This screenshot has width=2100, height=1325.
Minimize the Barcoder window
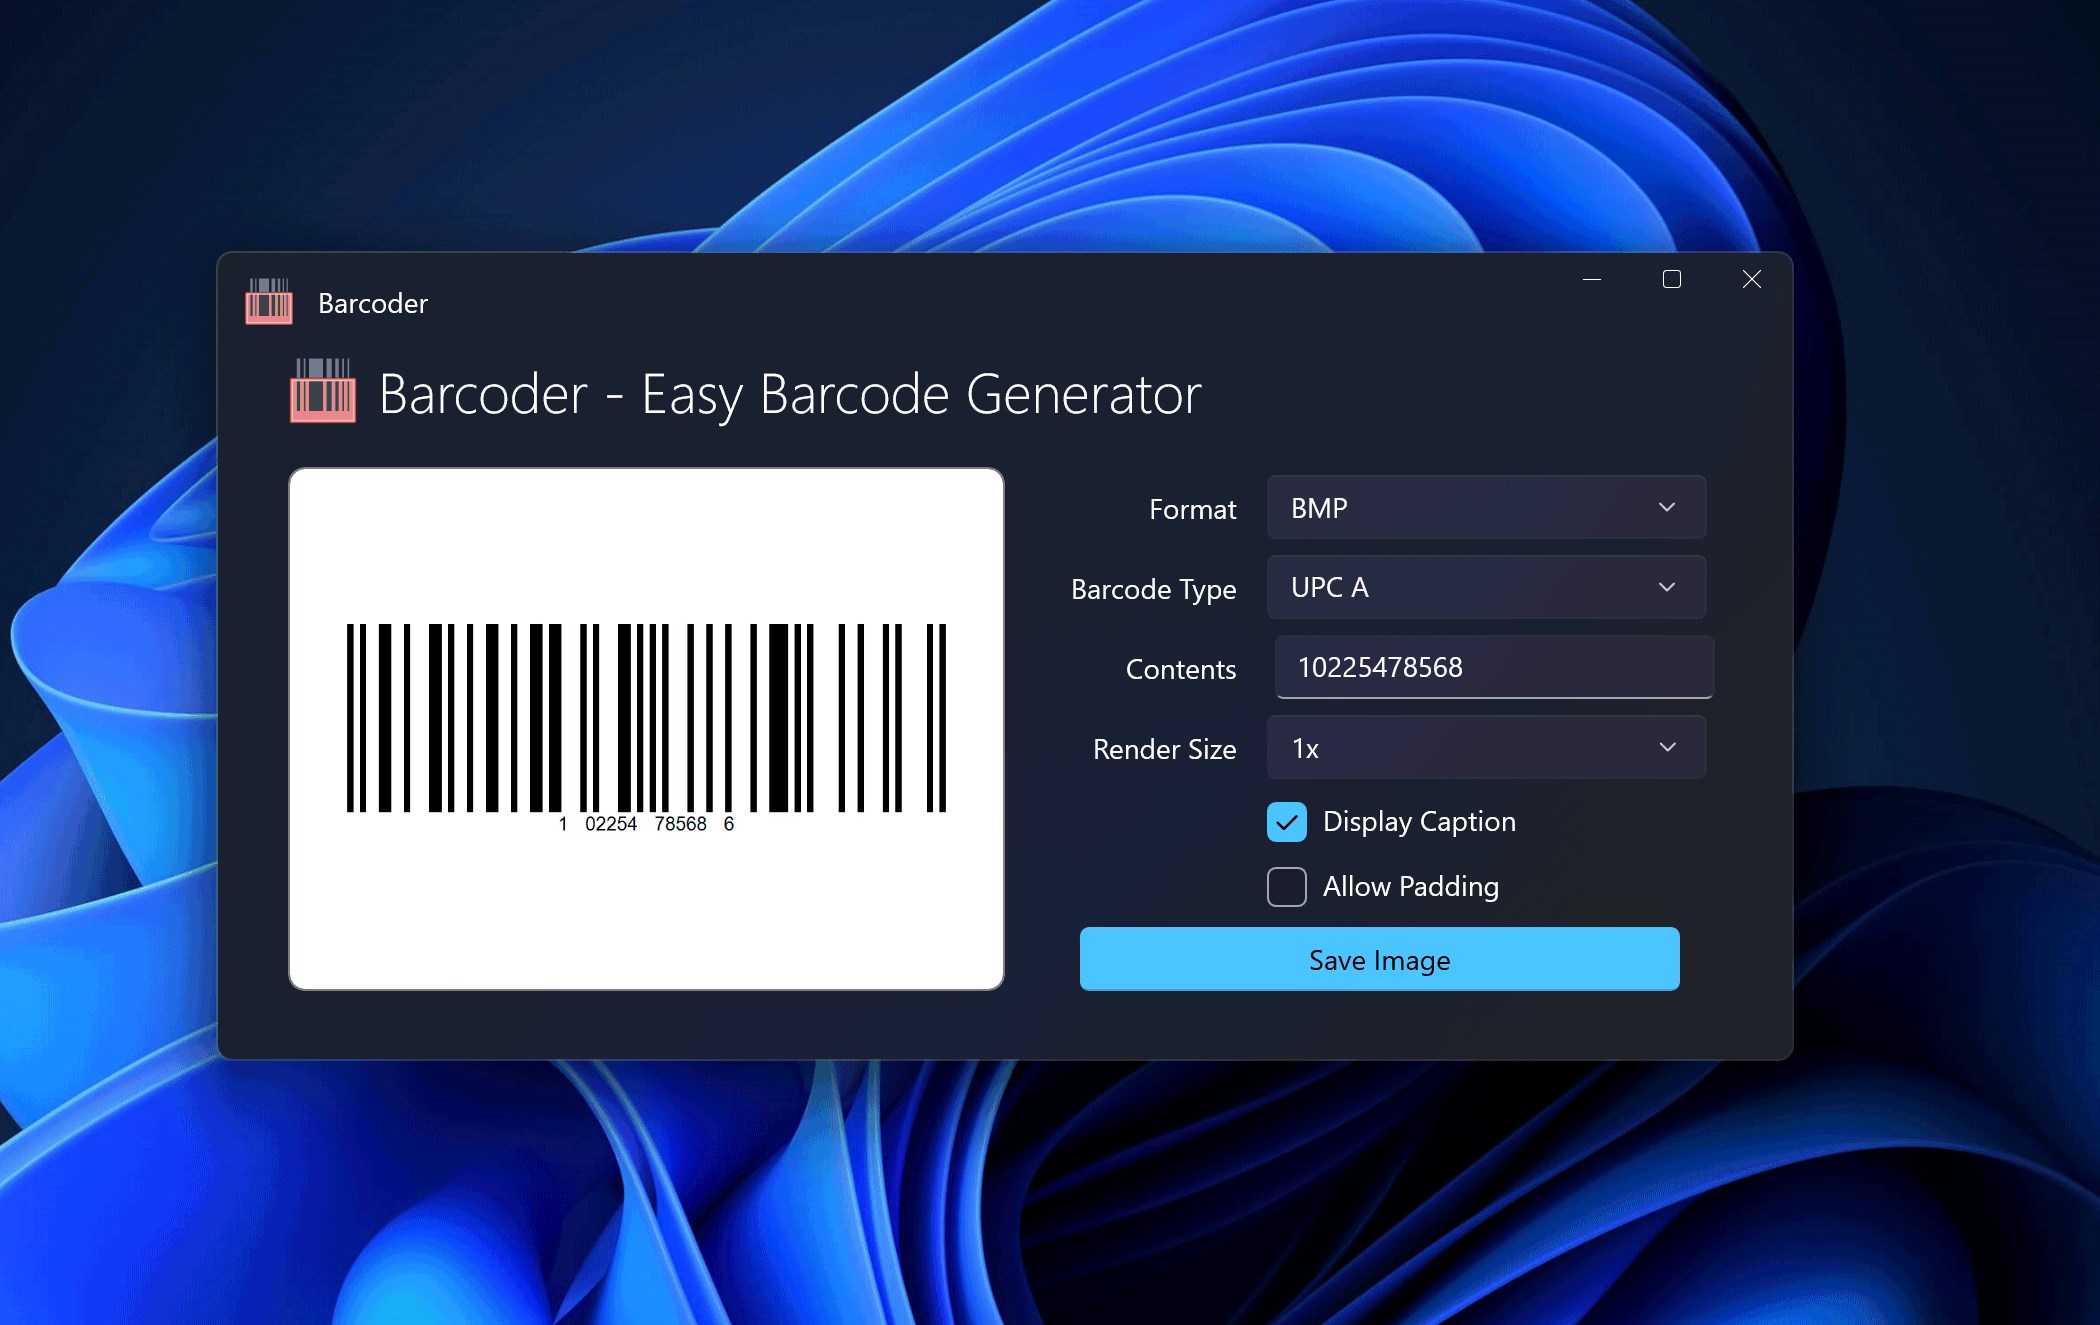pos(1592,280)
